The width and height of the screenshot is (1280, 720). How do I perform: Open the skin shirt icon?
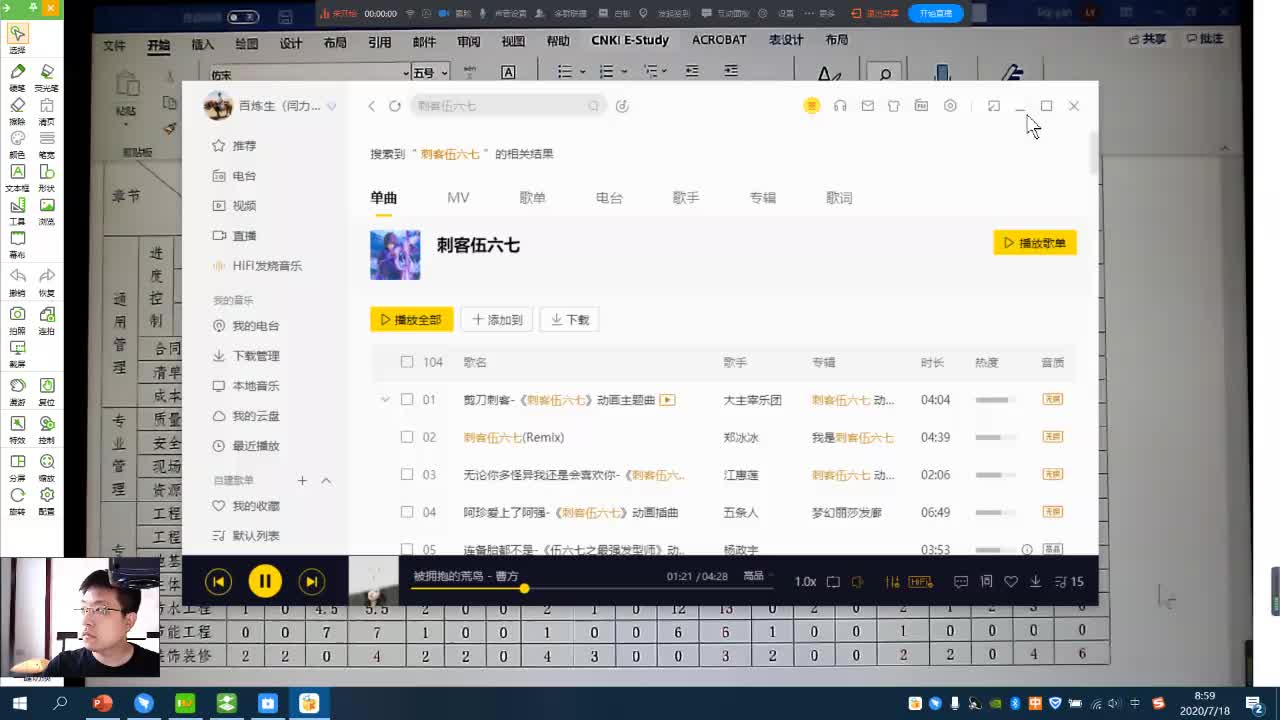[894, 106]
